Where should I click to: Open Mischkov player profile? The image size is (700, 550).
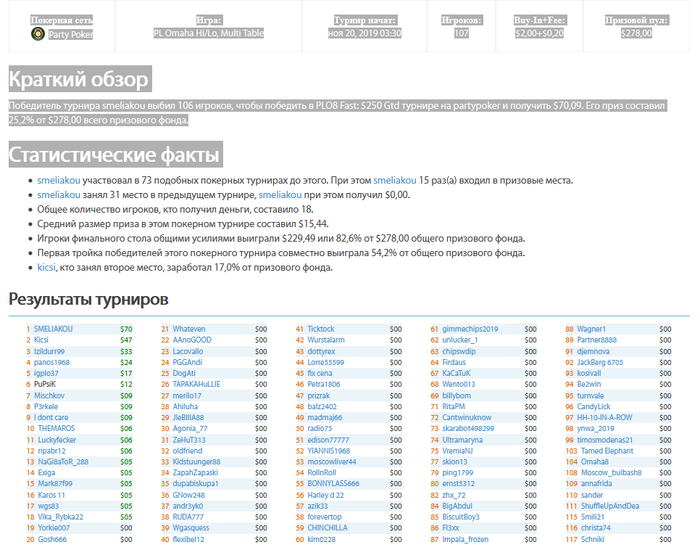tap(49, 396)
